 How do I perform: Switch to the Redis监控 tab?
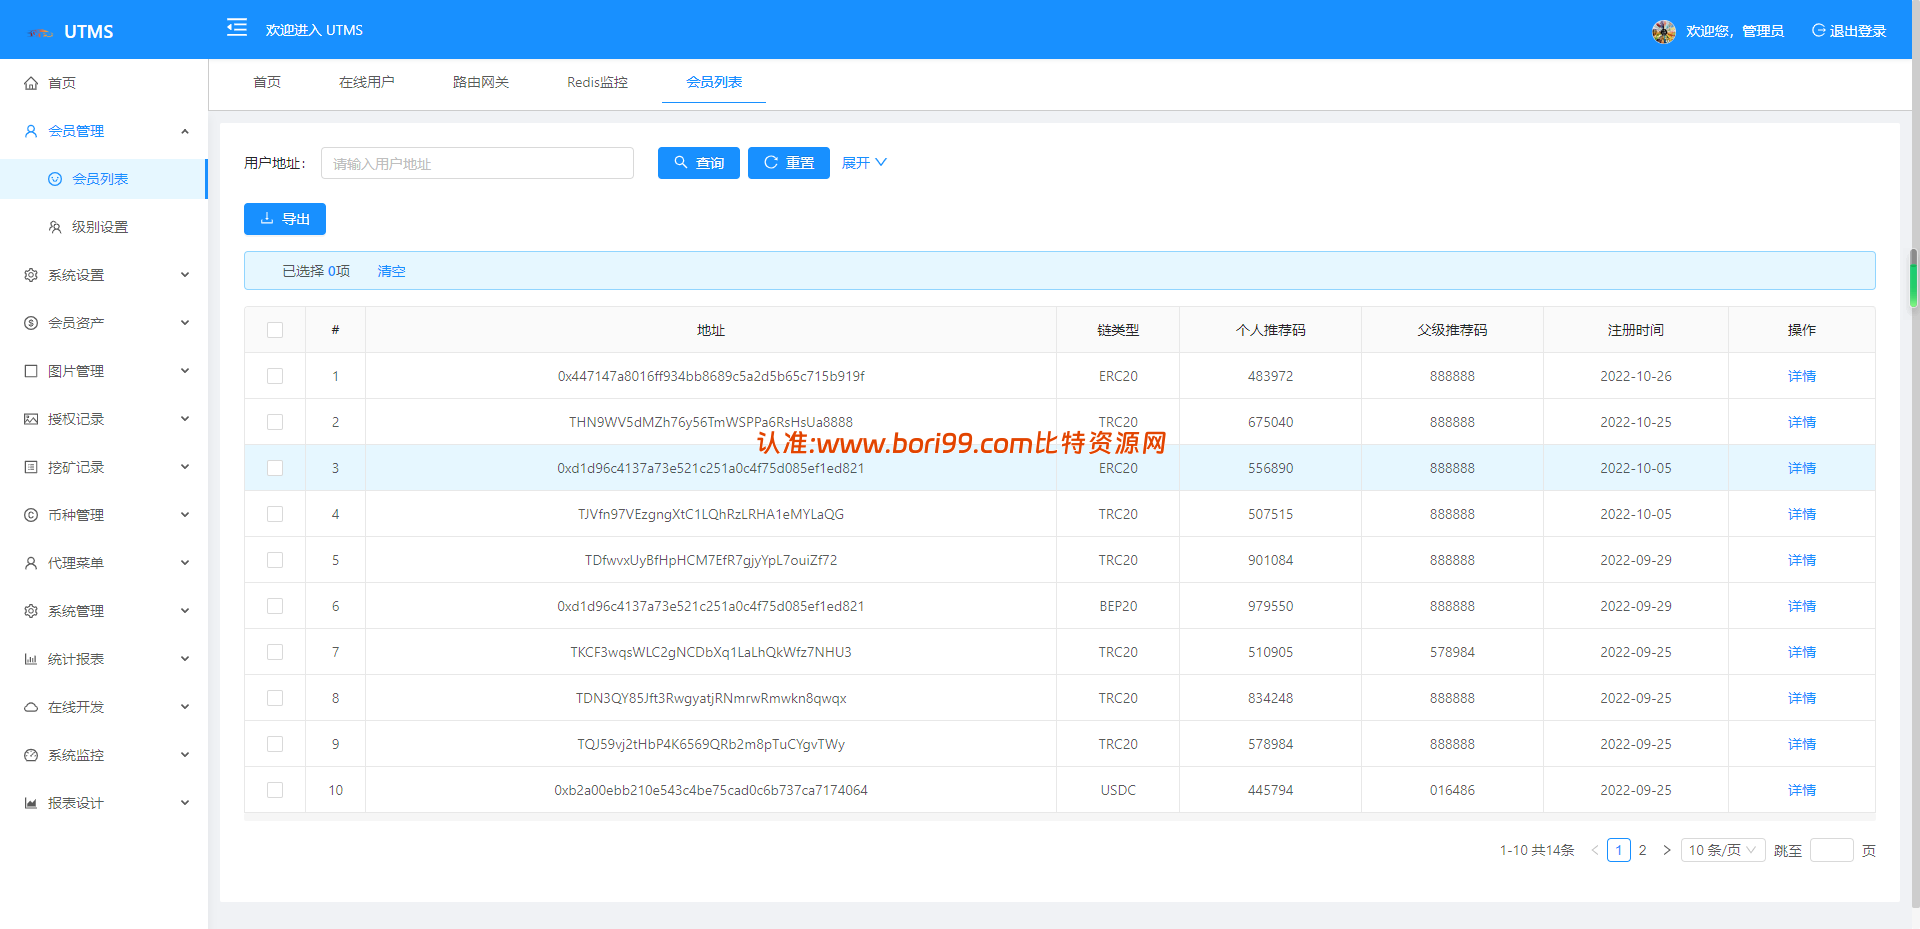pyautogui.click(x=597, y=82)
